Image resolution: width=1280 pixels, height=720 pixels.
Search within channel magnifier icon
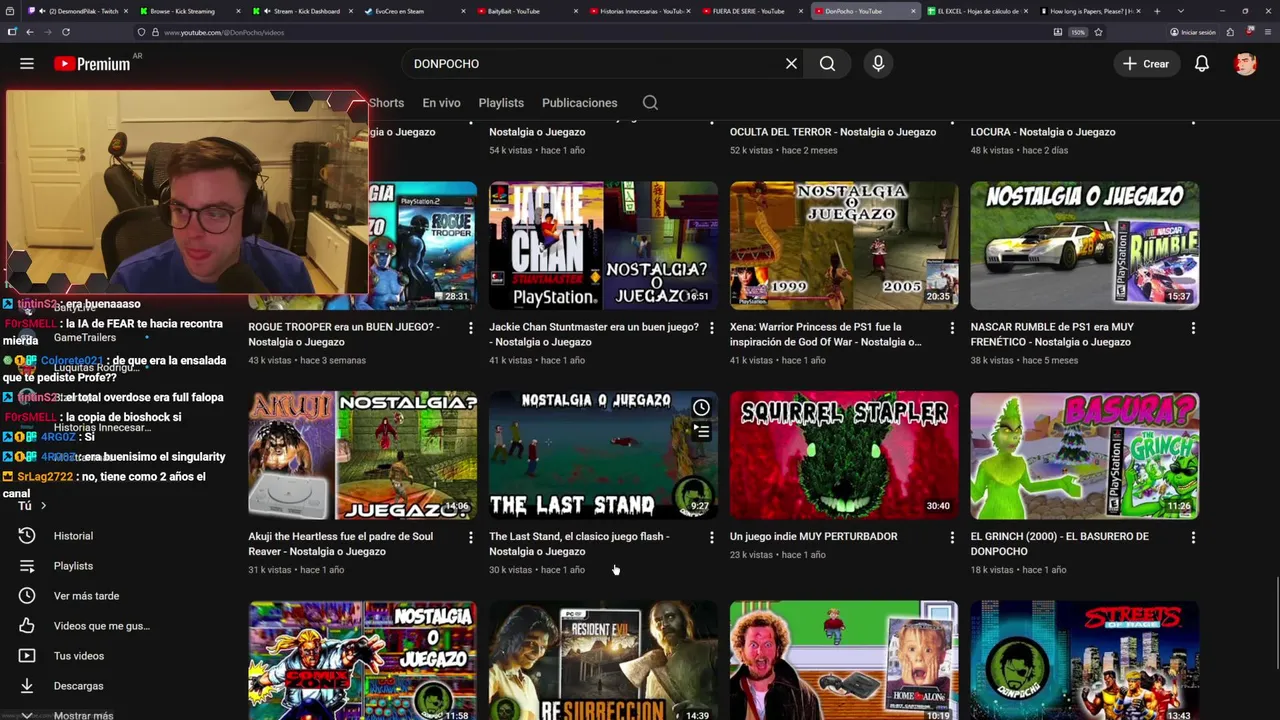[650, 103]
